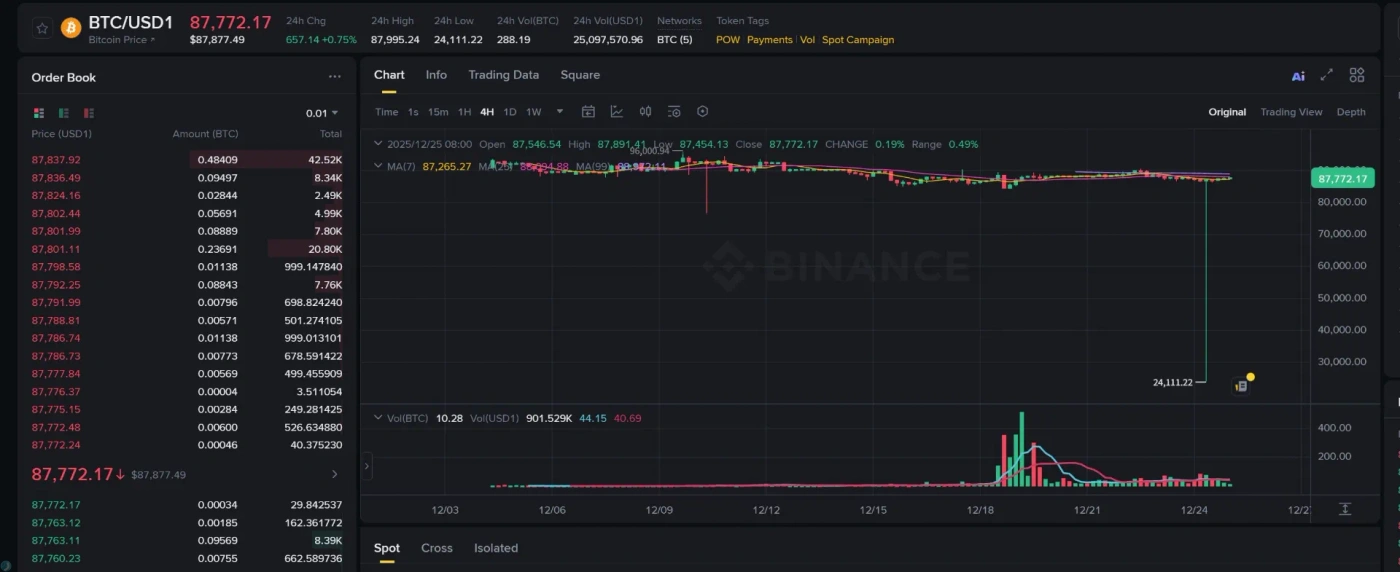The width and height of the screenshot is (1400, 572).
Task: Click the Spot Campaign token tag
Action: (x=858, y=40)
